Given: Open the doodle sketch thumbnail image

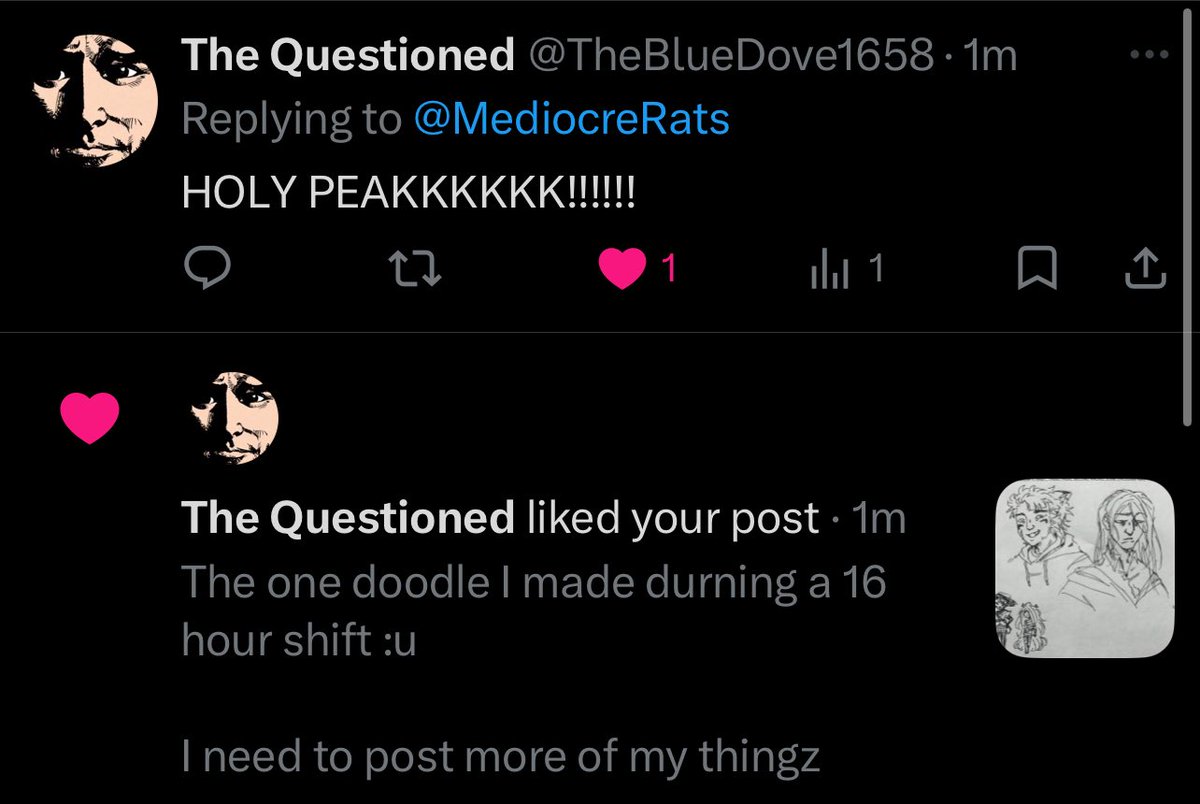Looking at the screenshot, I should click(x=1084, y=568).
